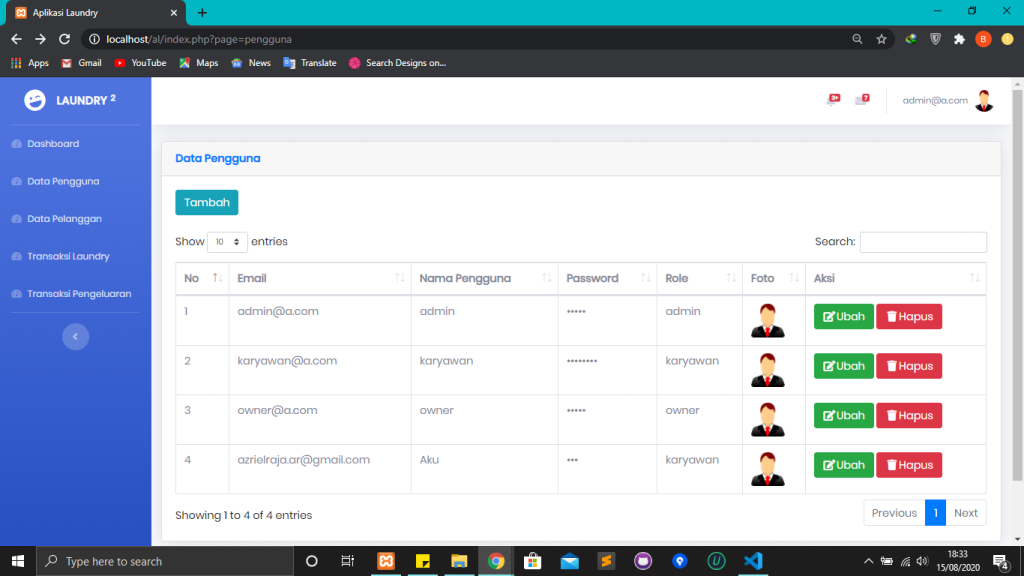Viewport: 1024px width, 576px height.
Task: Open the browser Extensions puzzle icon
Action: tap(959, 39)
